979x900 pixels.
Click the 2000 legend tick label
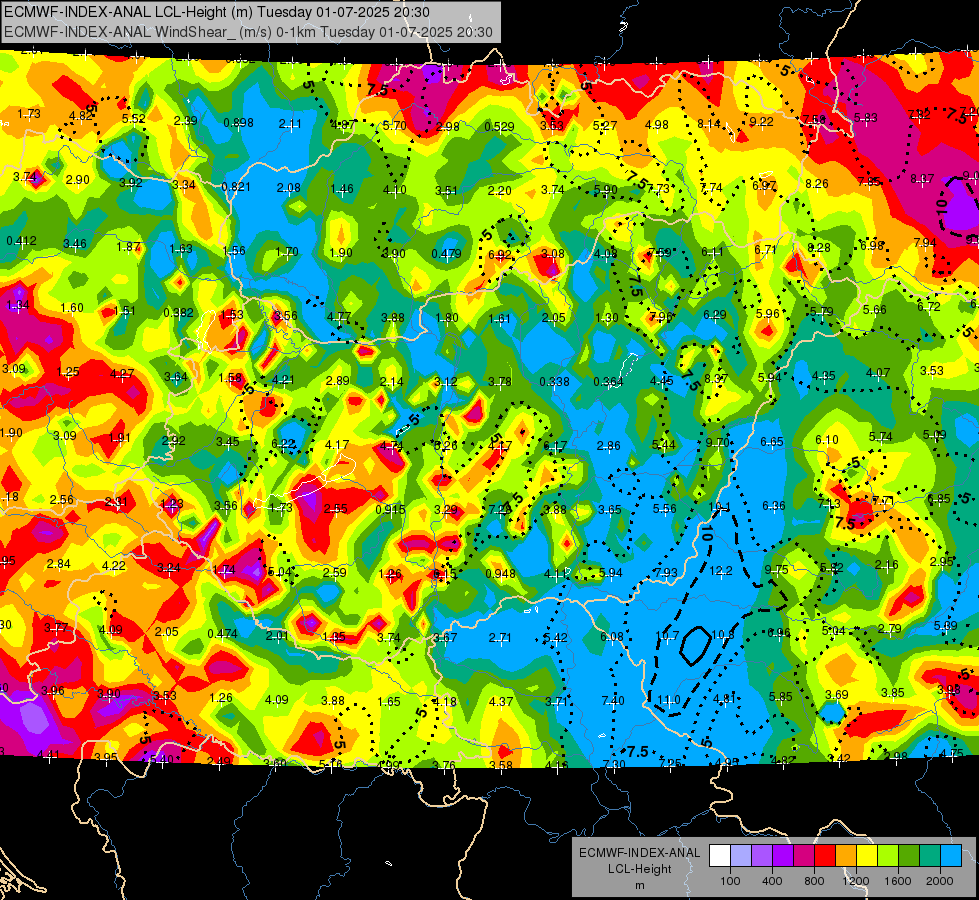(x=940, y=881)
